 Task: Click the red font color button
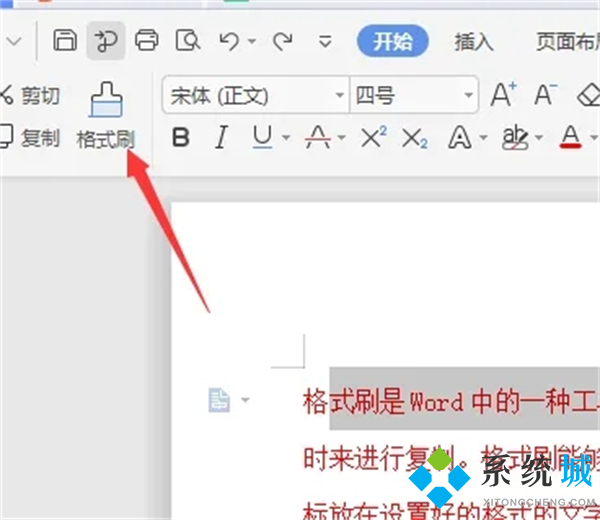571,138
